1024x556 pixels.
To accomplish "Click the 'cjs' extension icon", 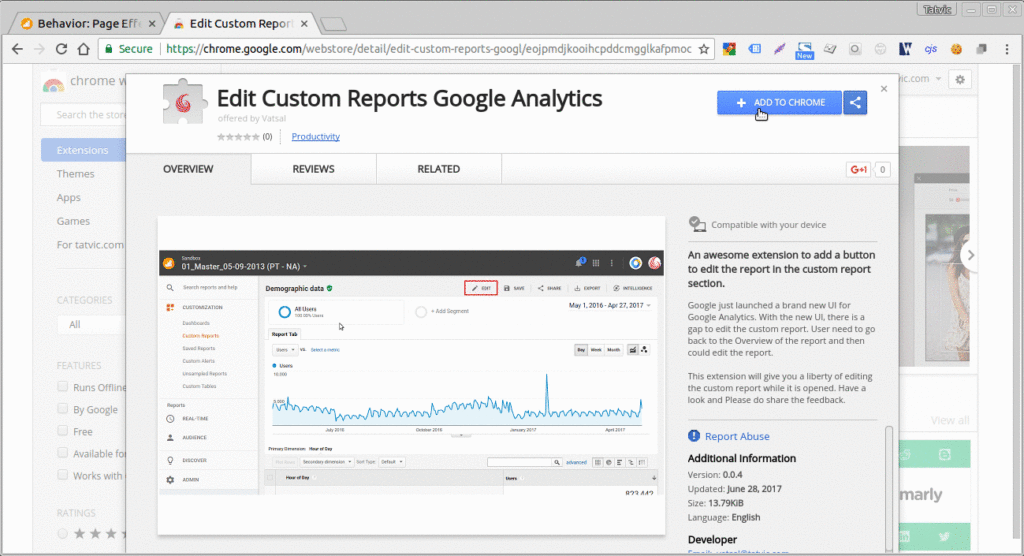I will [x=931, y=49].
